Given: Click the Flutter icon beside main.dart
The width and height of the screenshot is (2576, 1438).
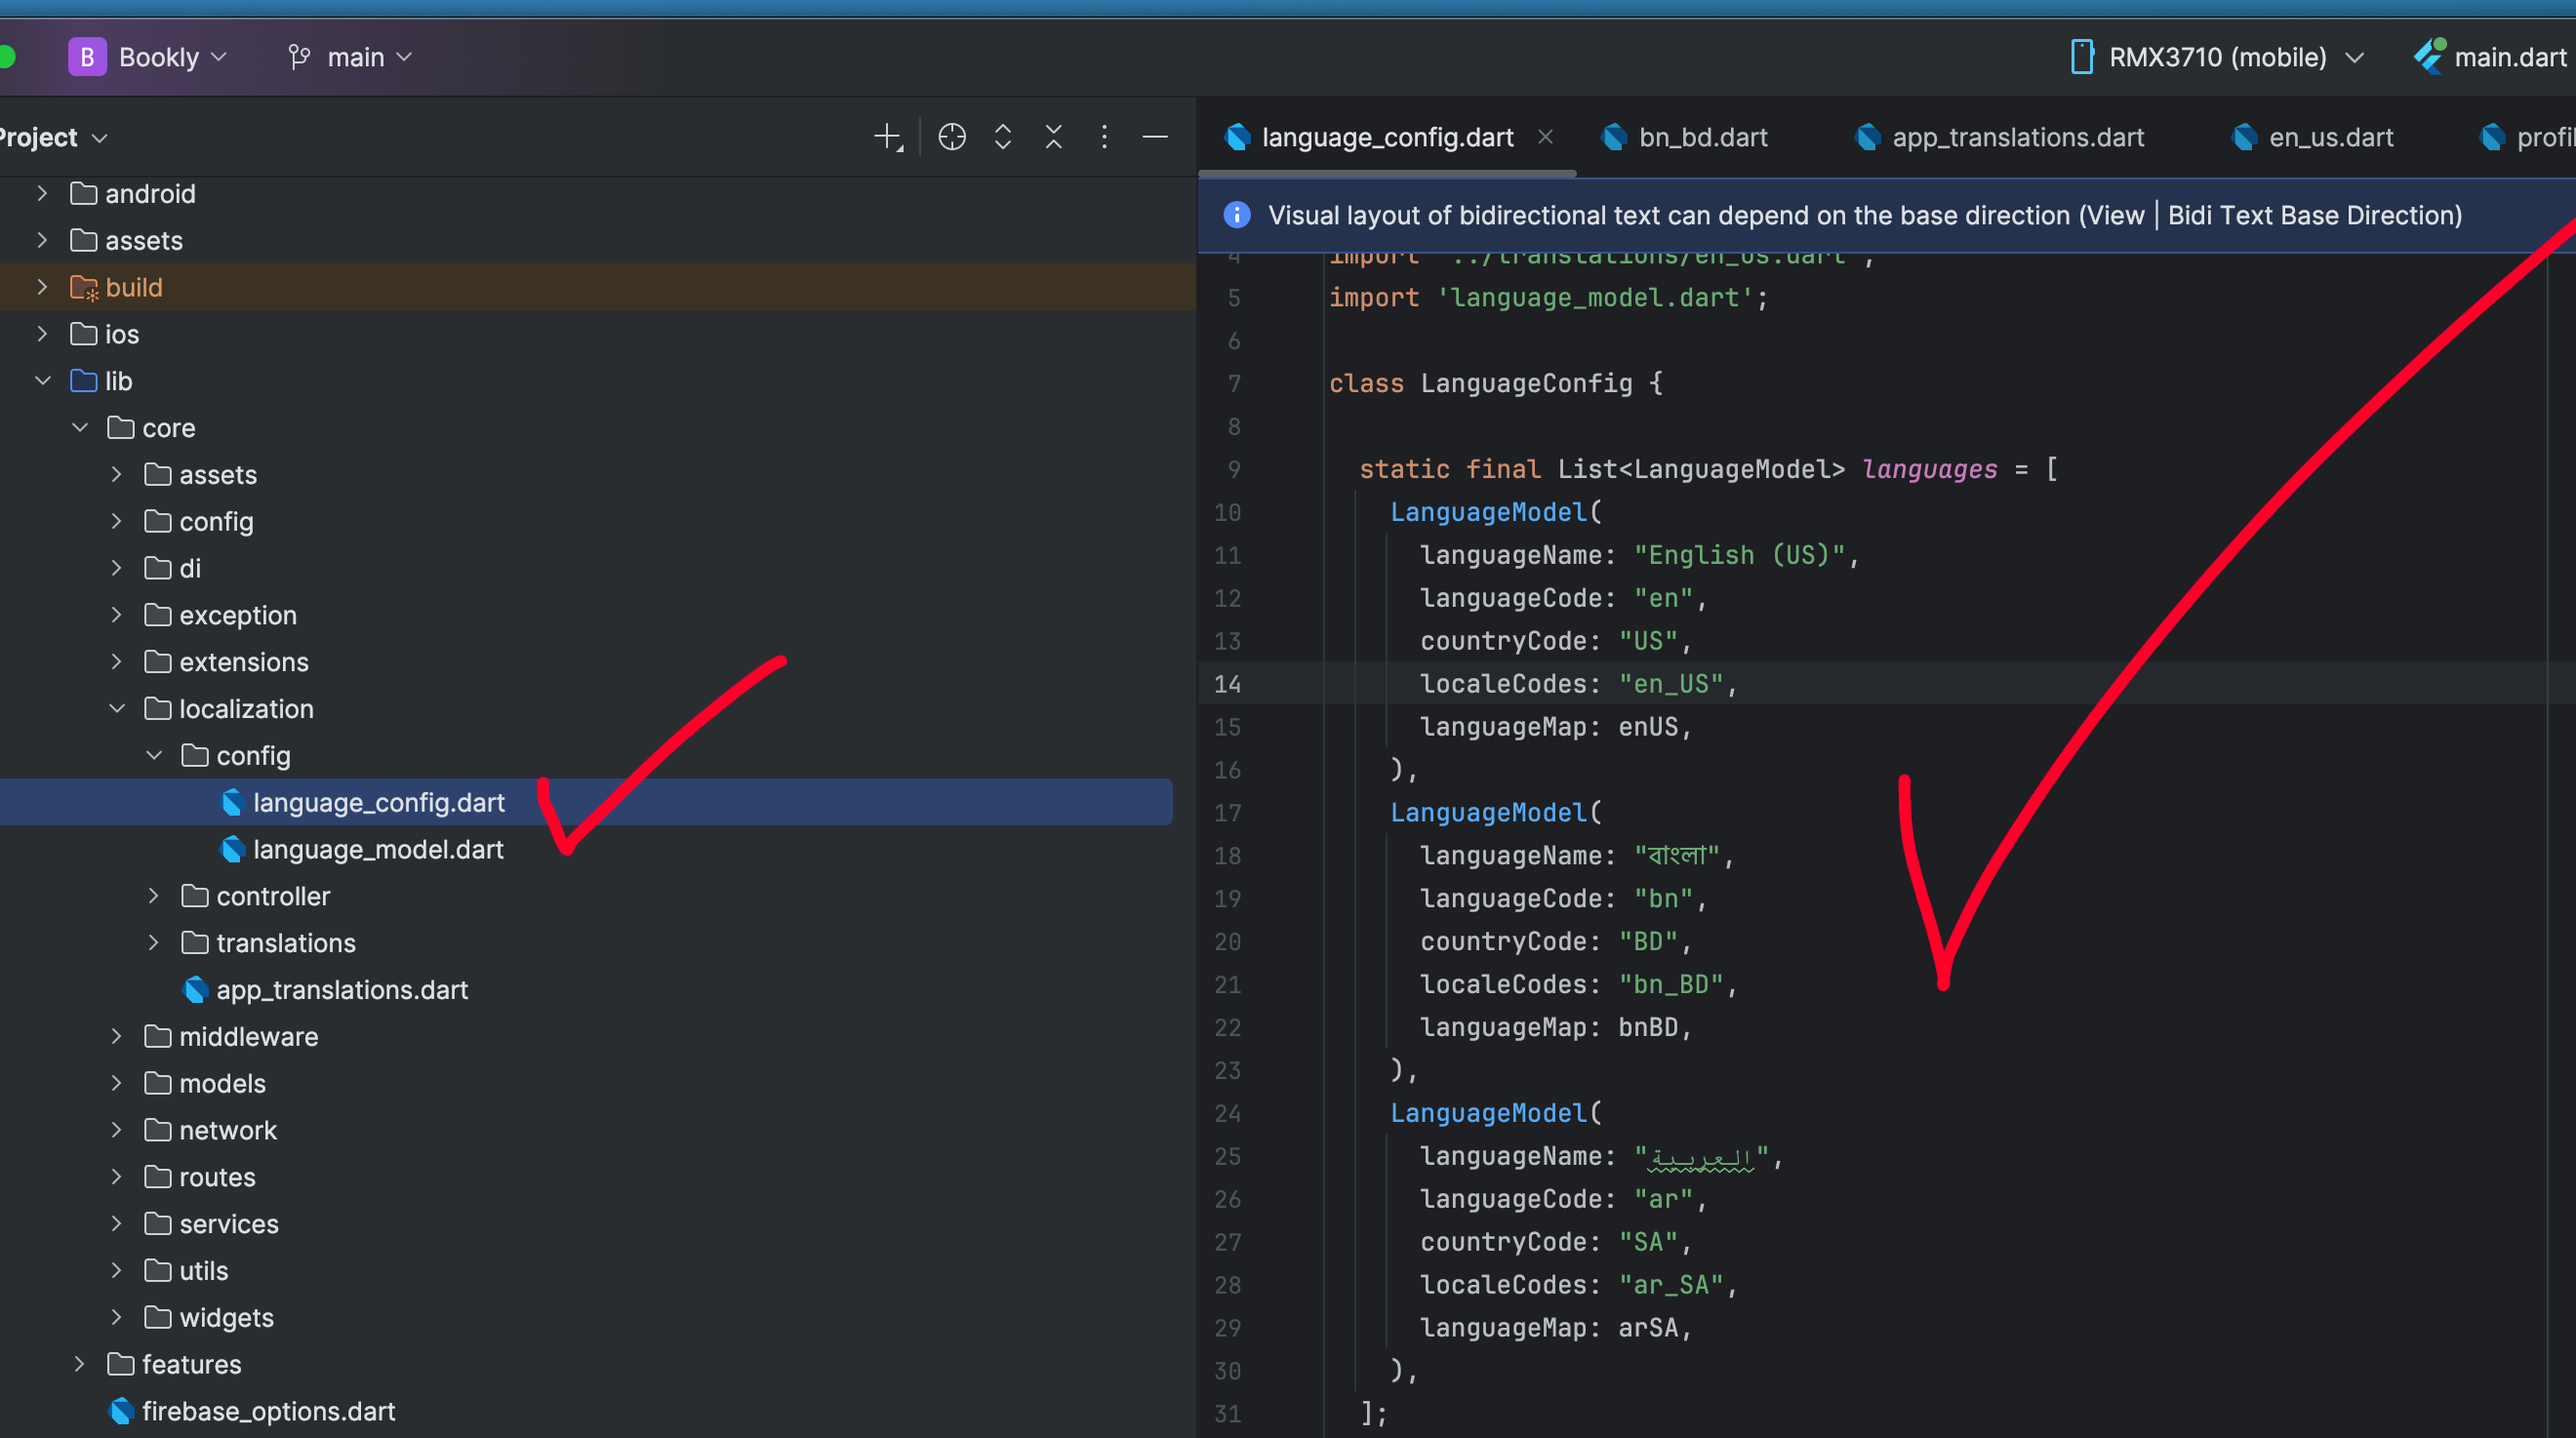Looking at the screenshot, I should point(2429,56).
